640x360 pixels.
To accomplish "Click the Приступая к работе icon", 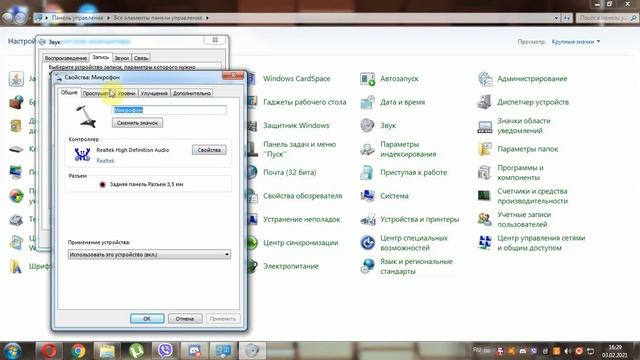I will click(367, 173).
